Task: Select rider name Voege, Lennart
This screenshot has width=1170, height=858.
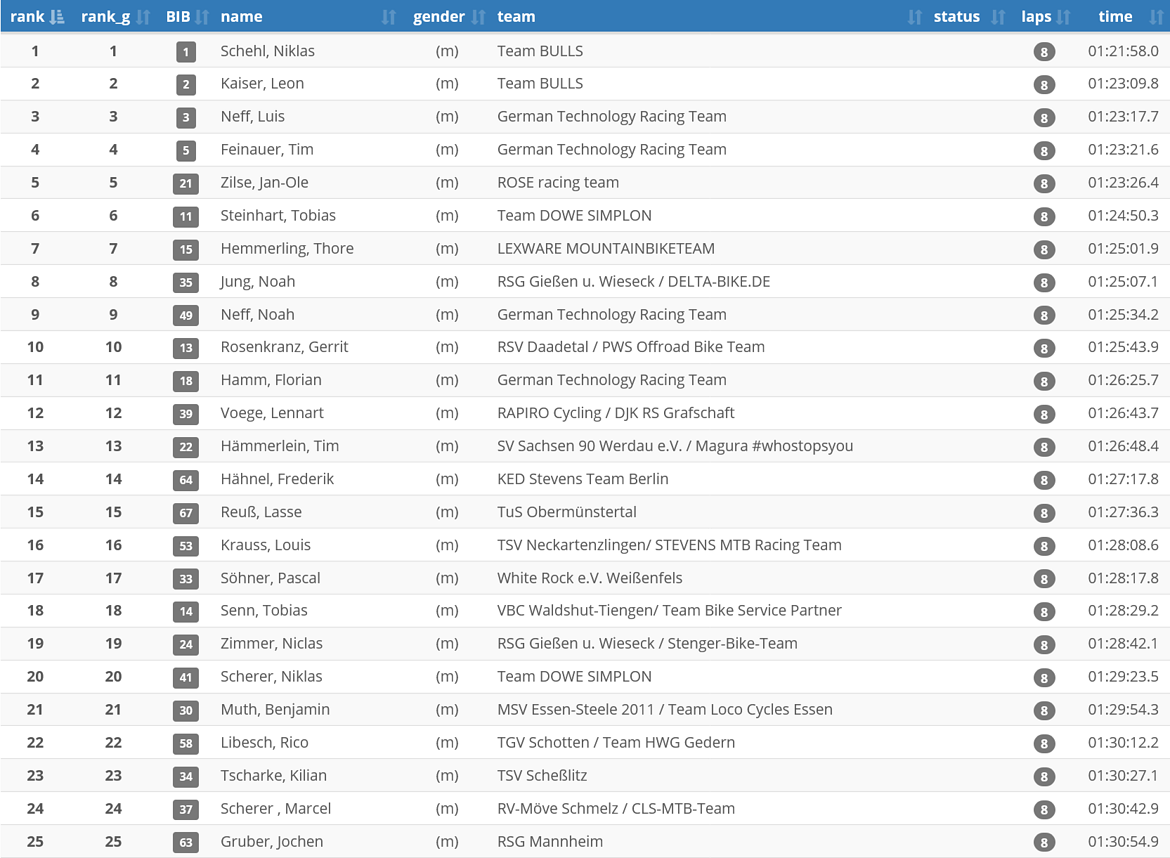Action: tap(272, 413)
